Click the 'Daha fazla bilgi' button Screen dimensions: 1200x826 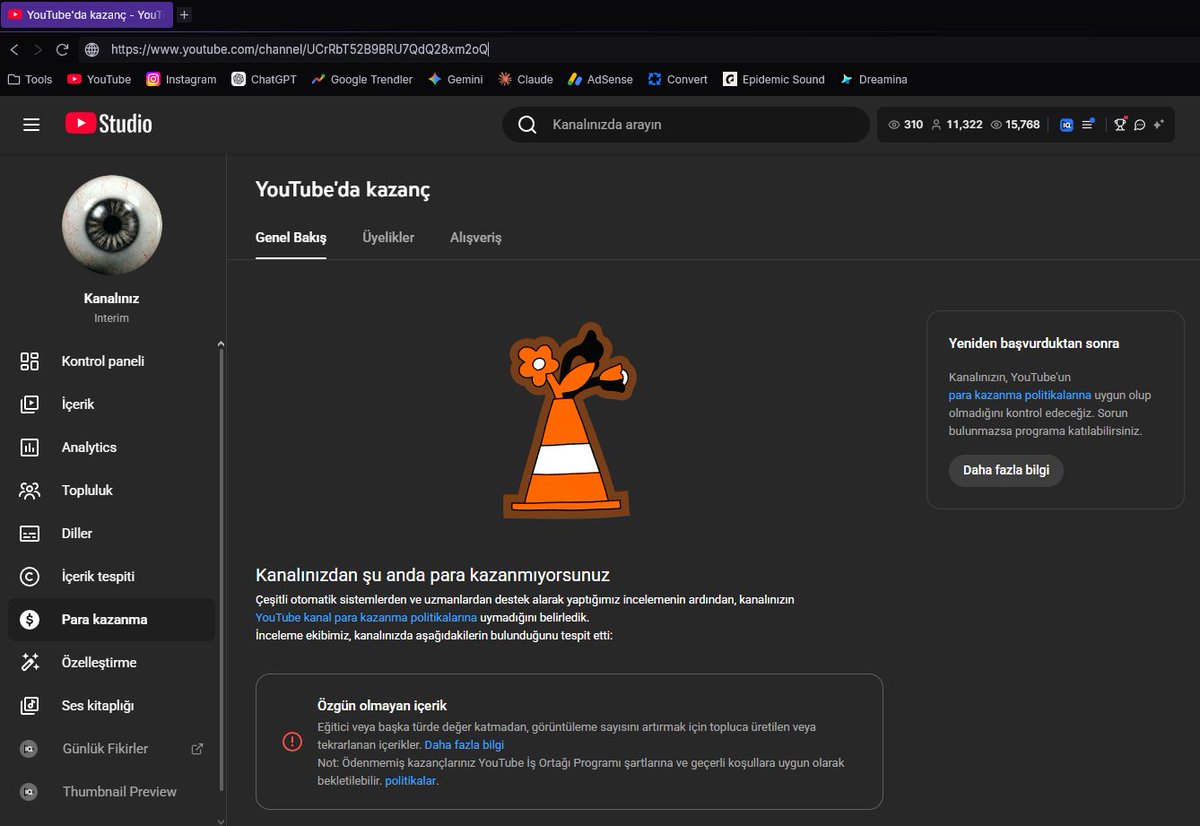(x=1006, y=470)
